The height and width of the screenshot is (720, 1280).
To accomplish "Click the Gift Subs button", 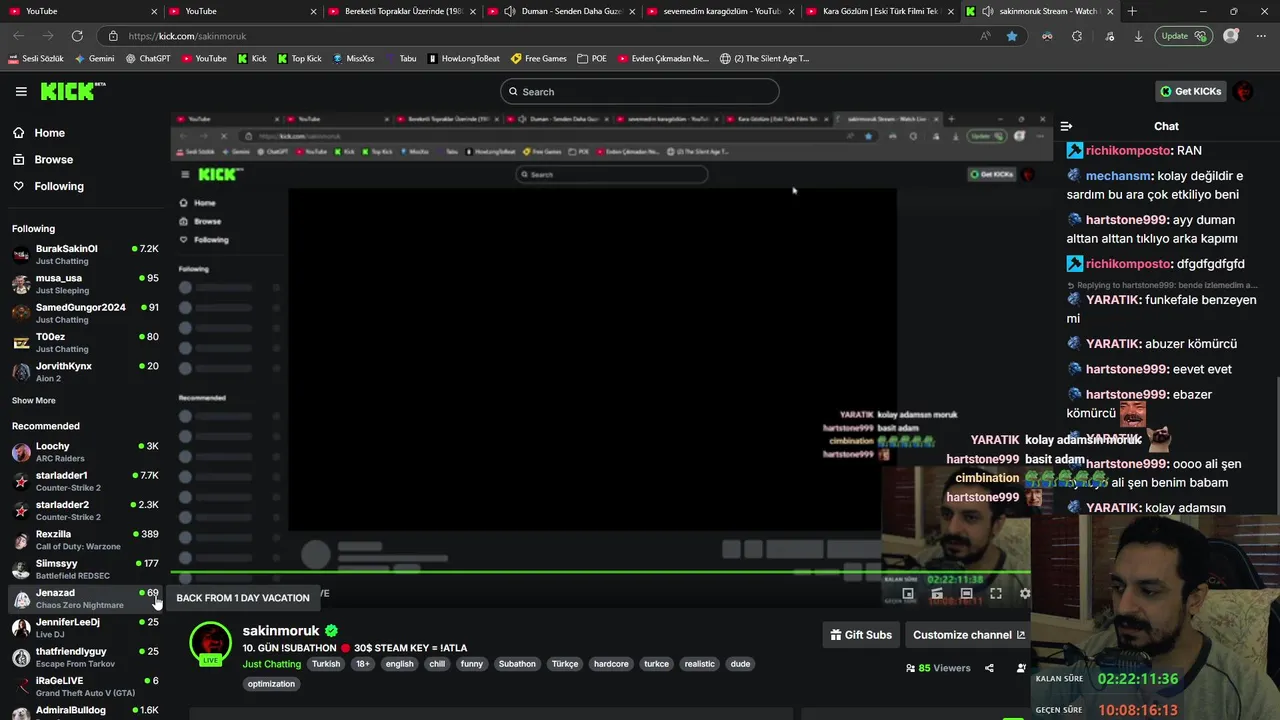I will coord(861,635).
